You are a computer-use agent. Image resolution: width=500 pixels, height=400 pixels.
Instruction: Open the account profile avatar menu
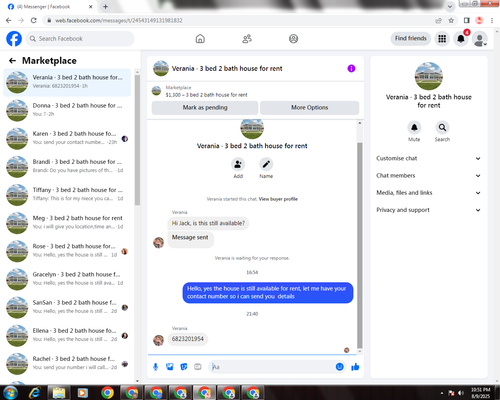pyautogui.click(x=480, y=39)
